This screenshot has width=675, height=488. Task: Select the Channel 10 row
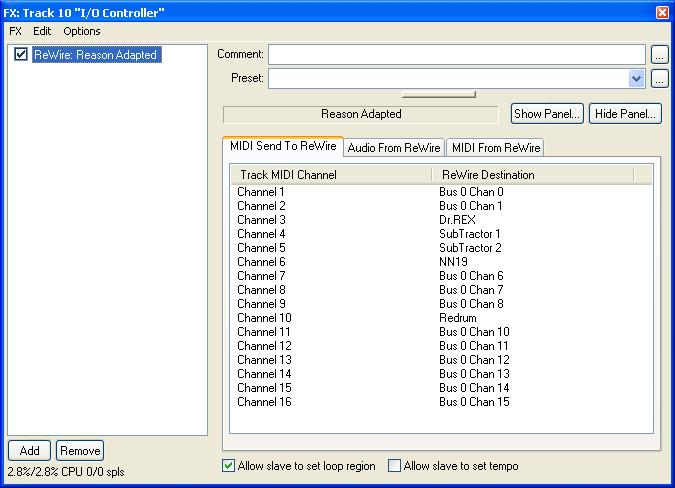click(x=441, y=318)
